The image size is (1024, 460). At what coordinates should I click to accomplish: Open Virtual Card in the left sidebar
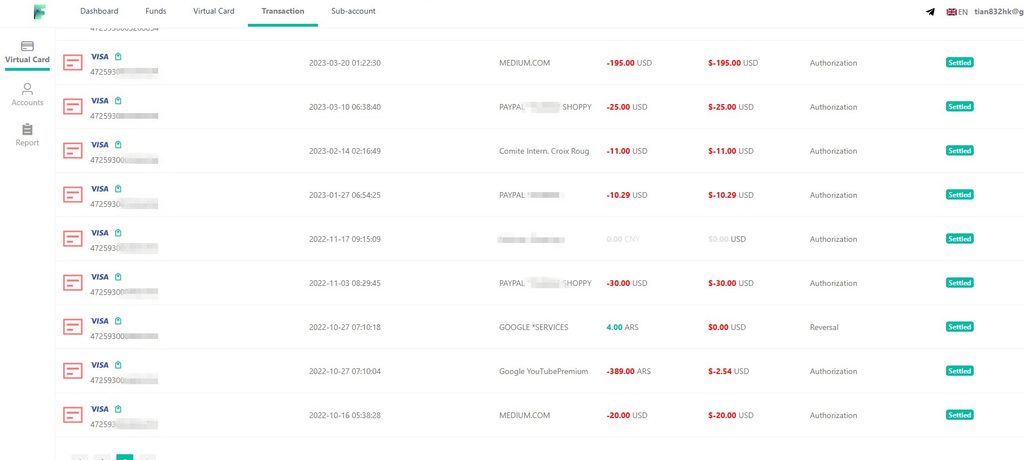[x=27, y=53]
